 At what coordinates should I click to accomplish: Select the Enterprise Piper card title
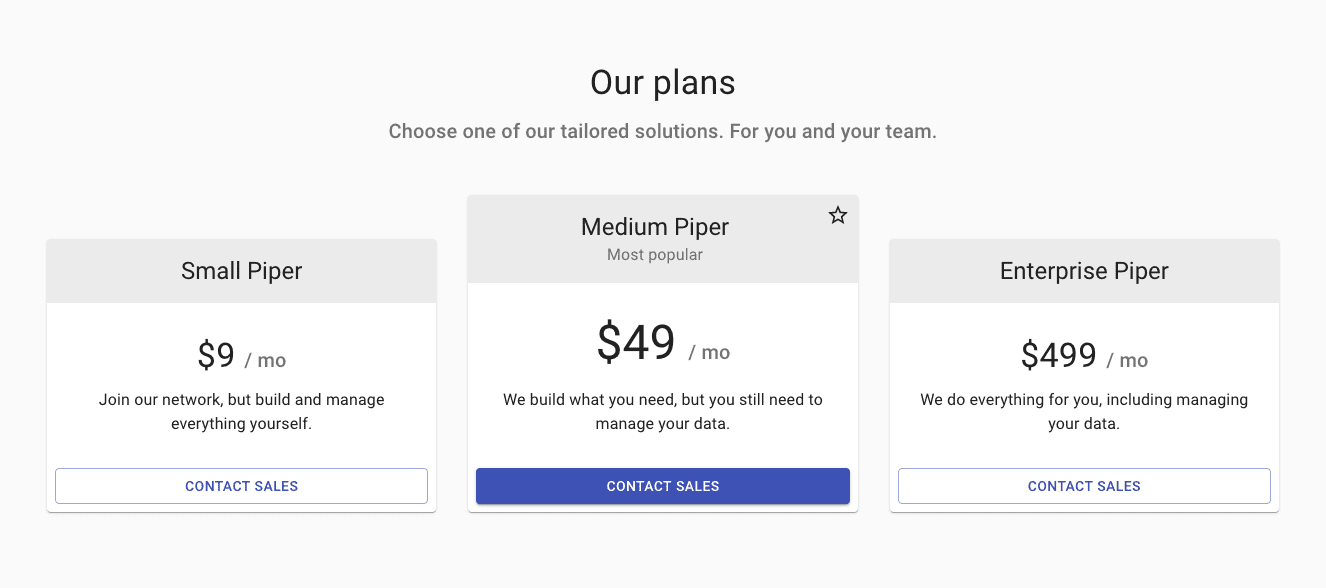(1084, 271)
